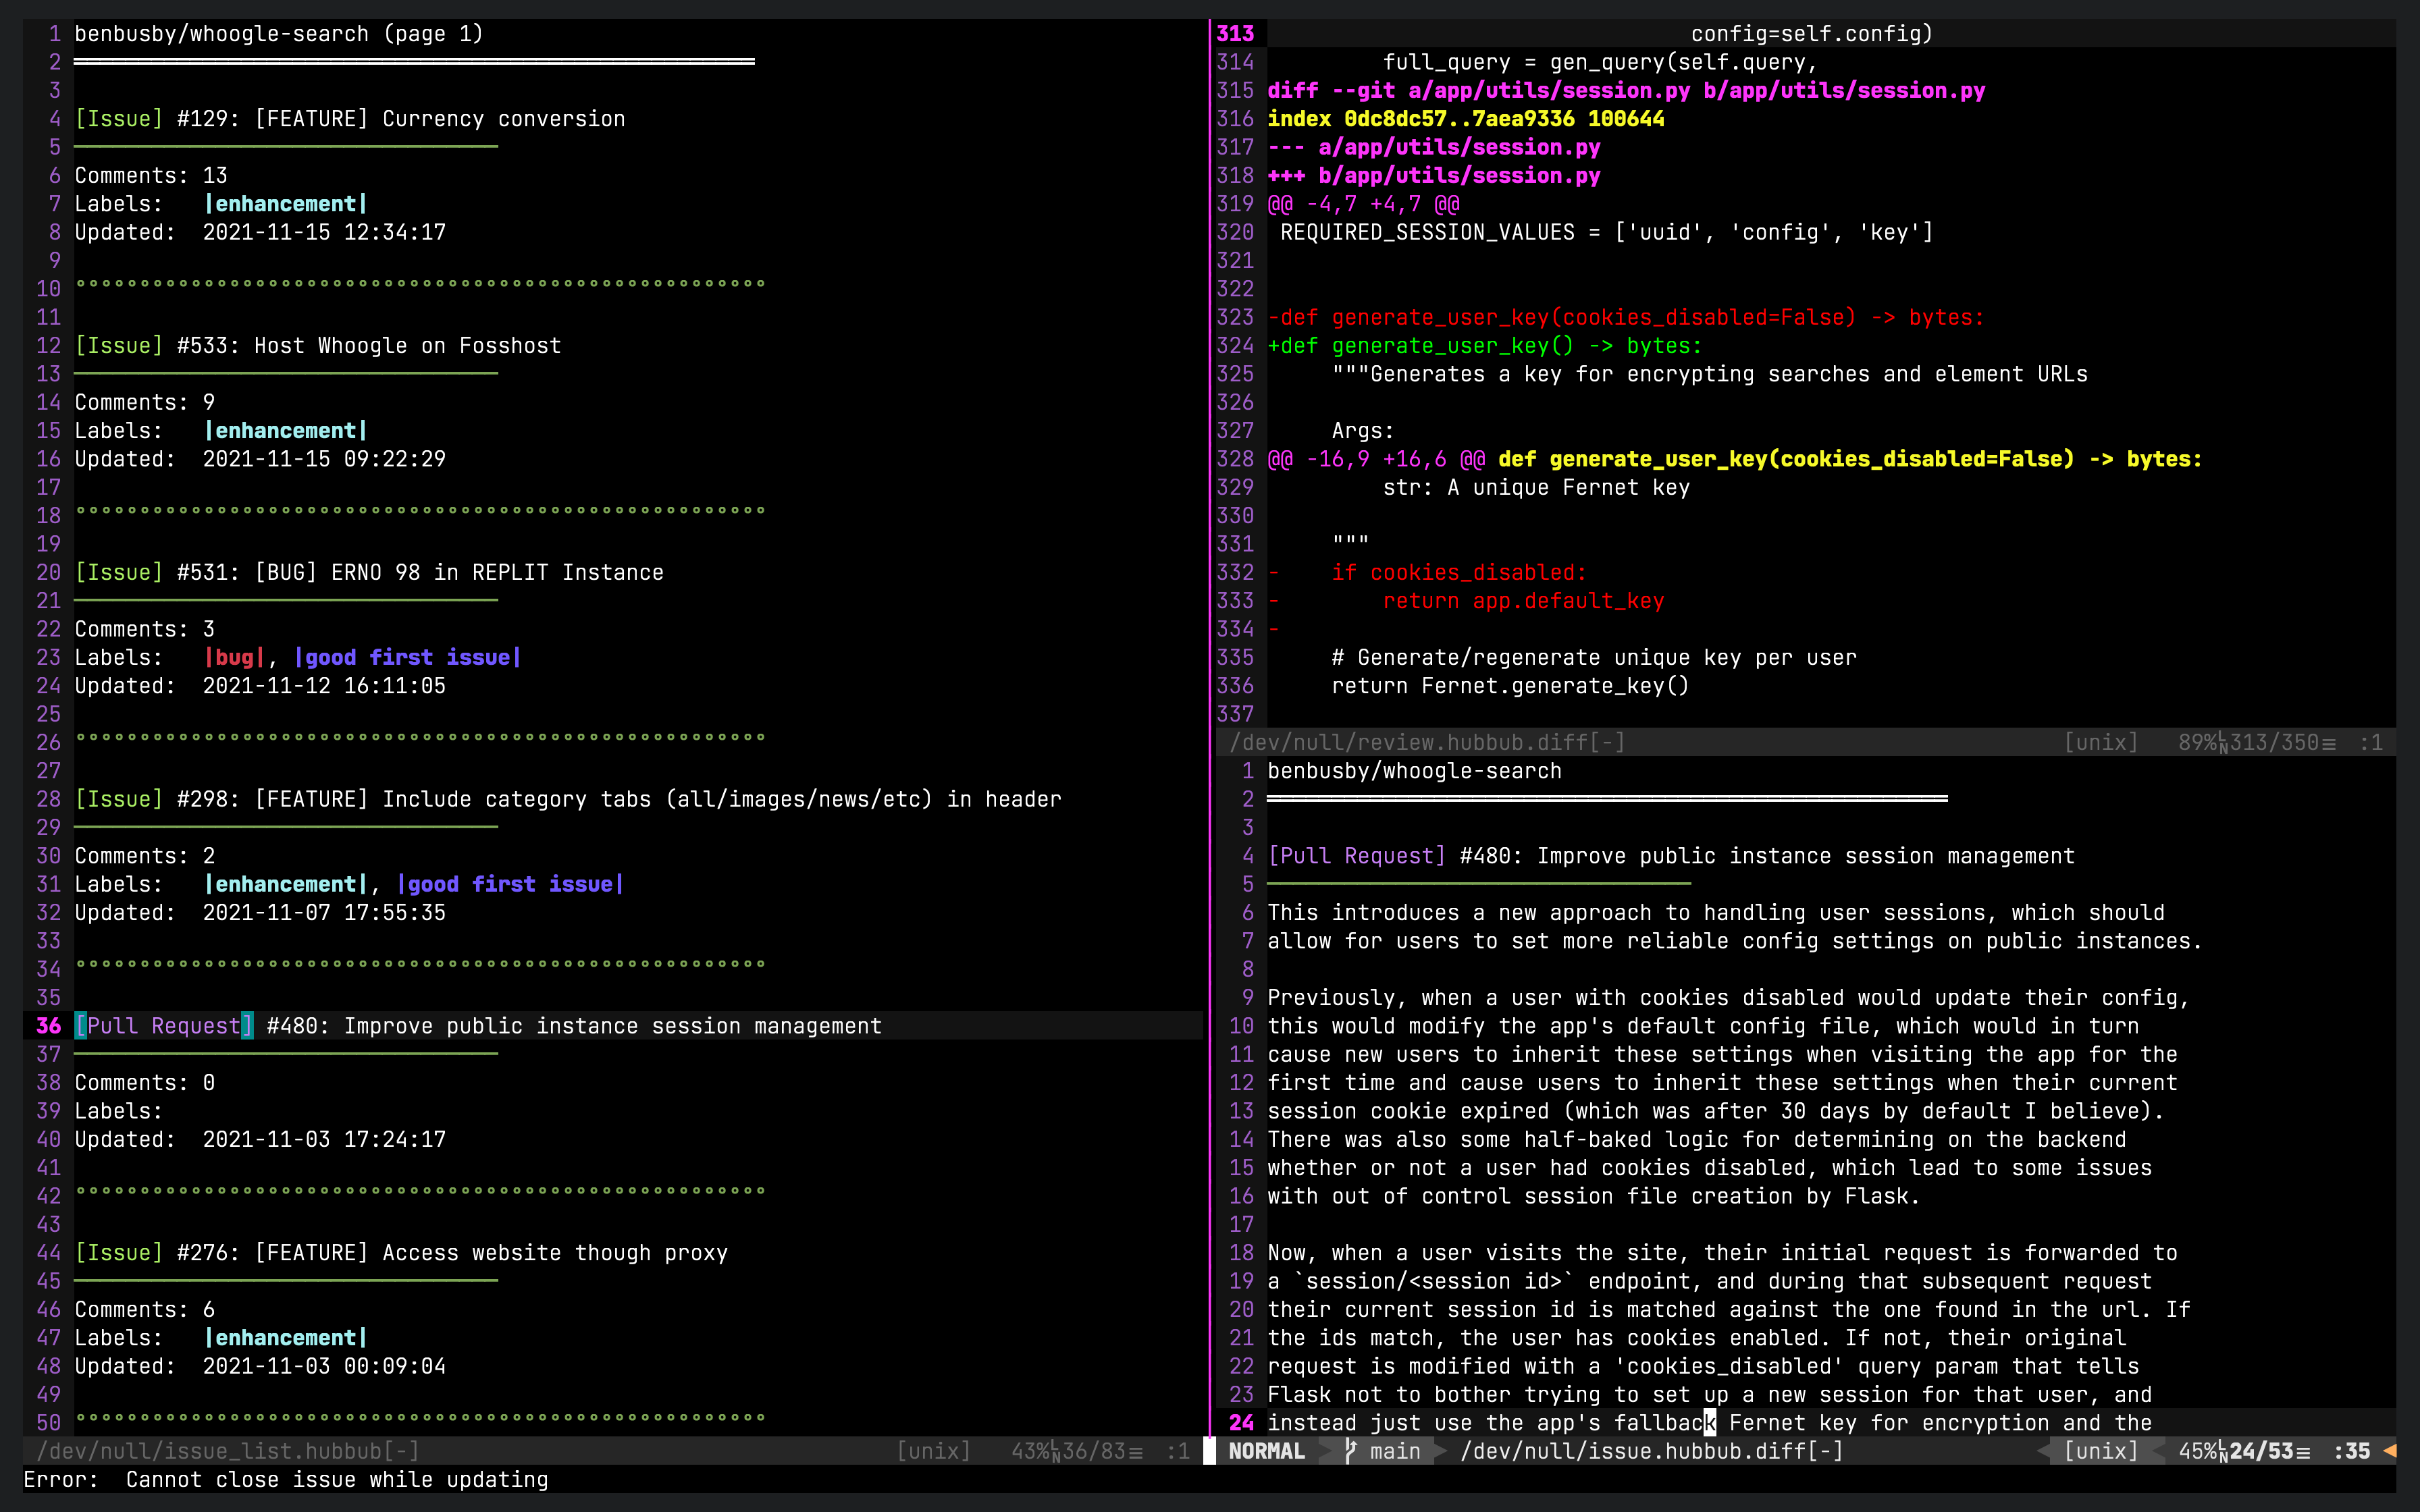Place the cursor on the word 'fallback' on line 24
Image resolution: width=2420 pixels, height=1512 pixels.
[1665, 1423]
